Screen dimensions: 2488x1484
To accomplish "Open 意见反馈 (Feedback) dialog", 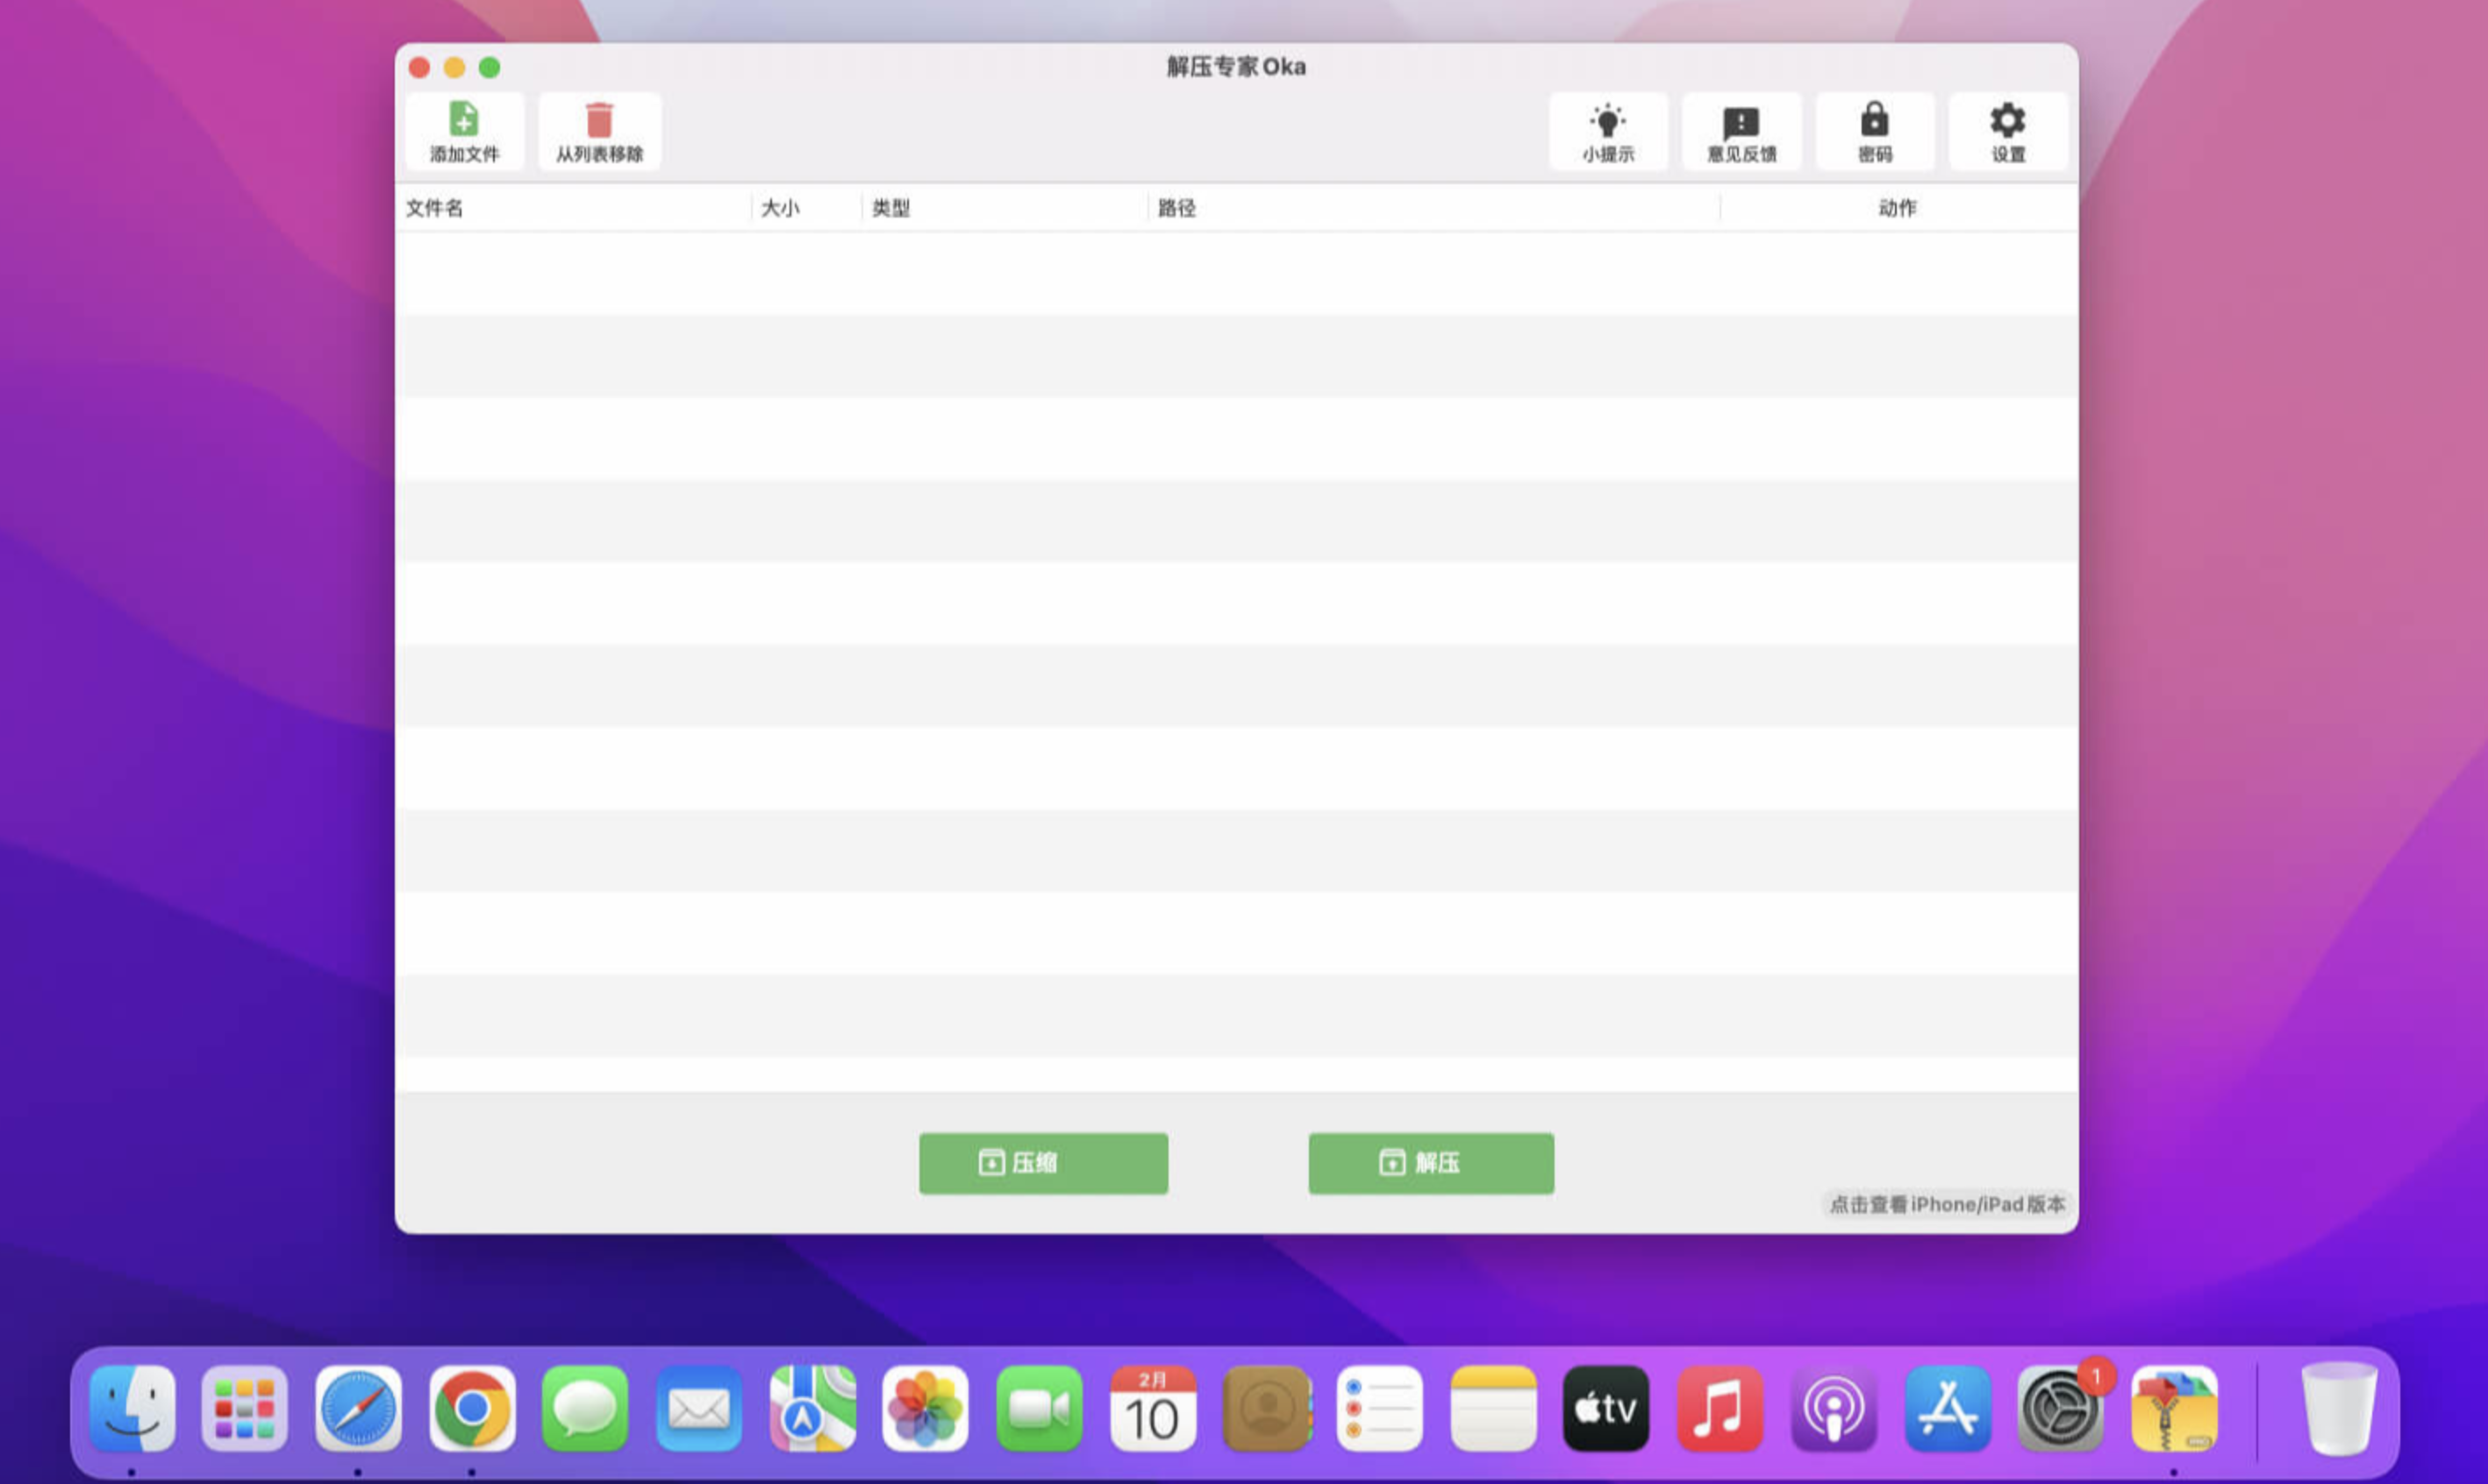I will [1742, 130].
